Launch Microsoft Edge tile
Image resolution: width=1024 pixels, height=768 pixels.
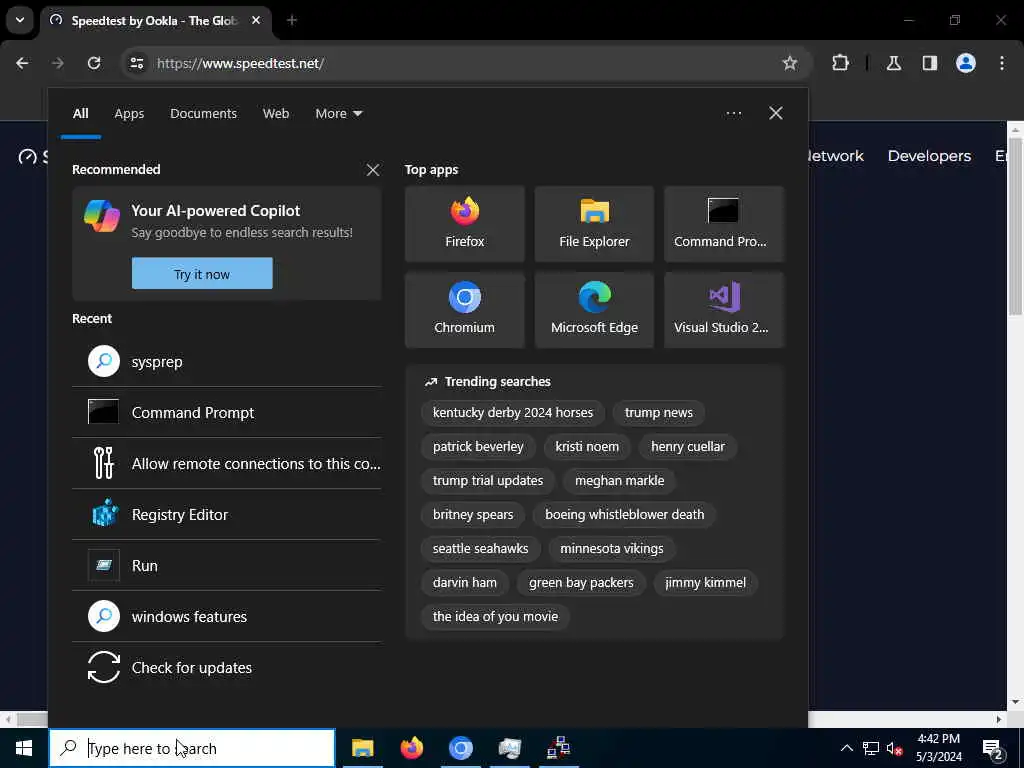[x=594, y=310]
